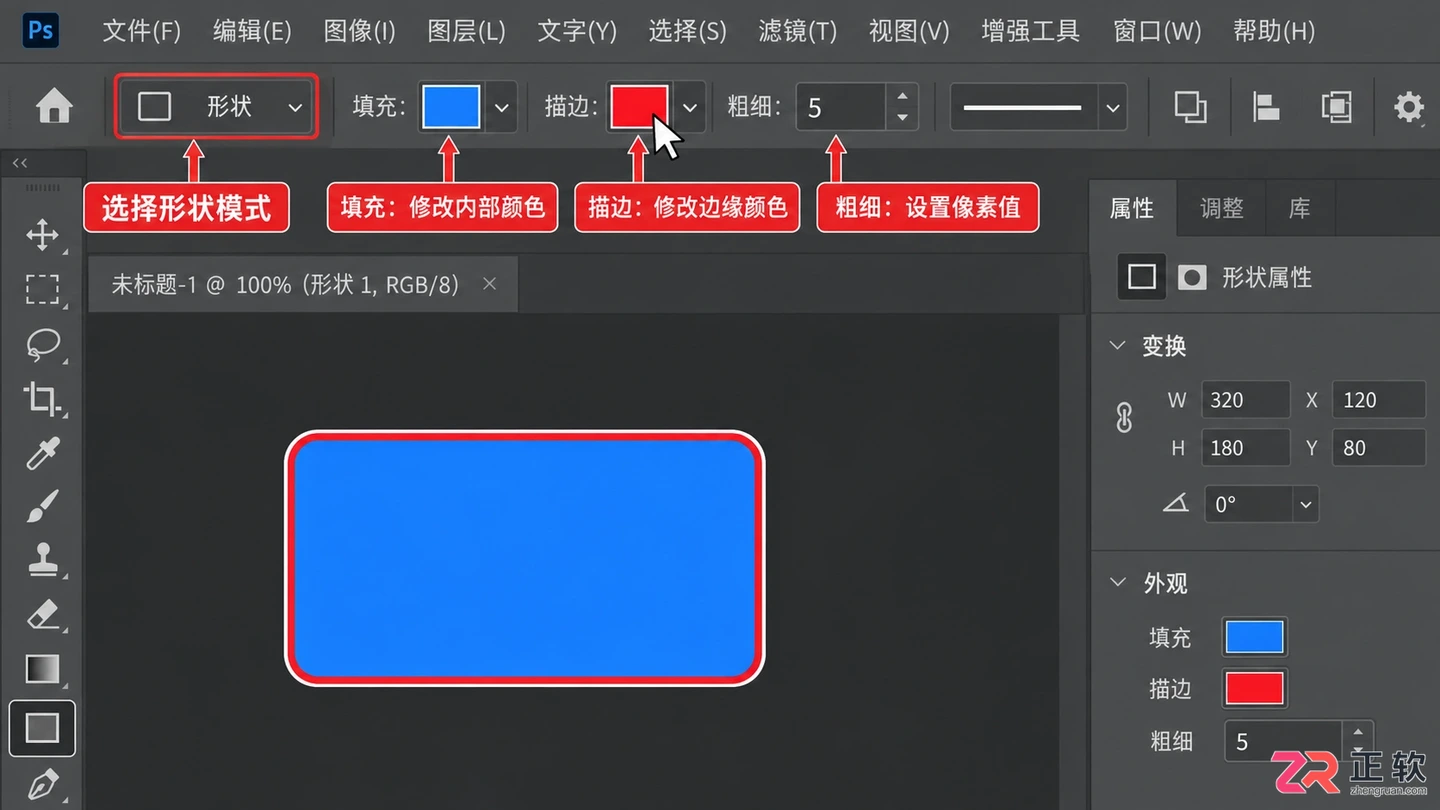This screenshot has width=1440, height=810.
Task: Switch to live shape properties view
Action: (x=1141, y=277)
